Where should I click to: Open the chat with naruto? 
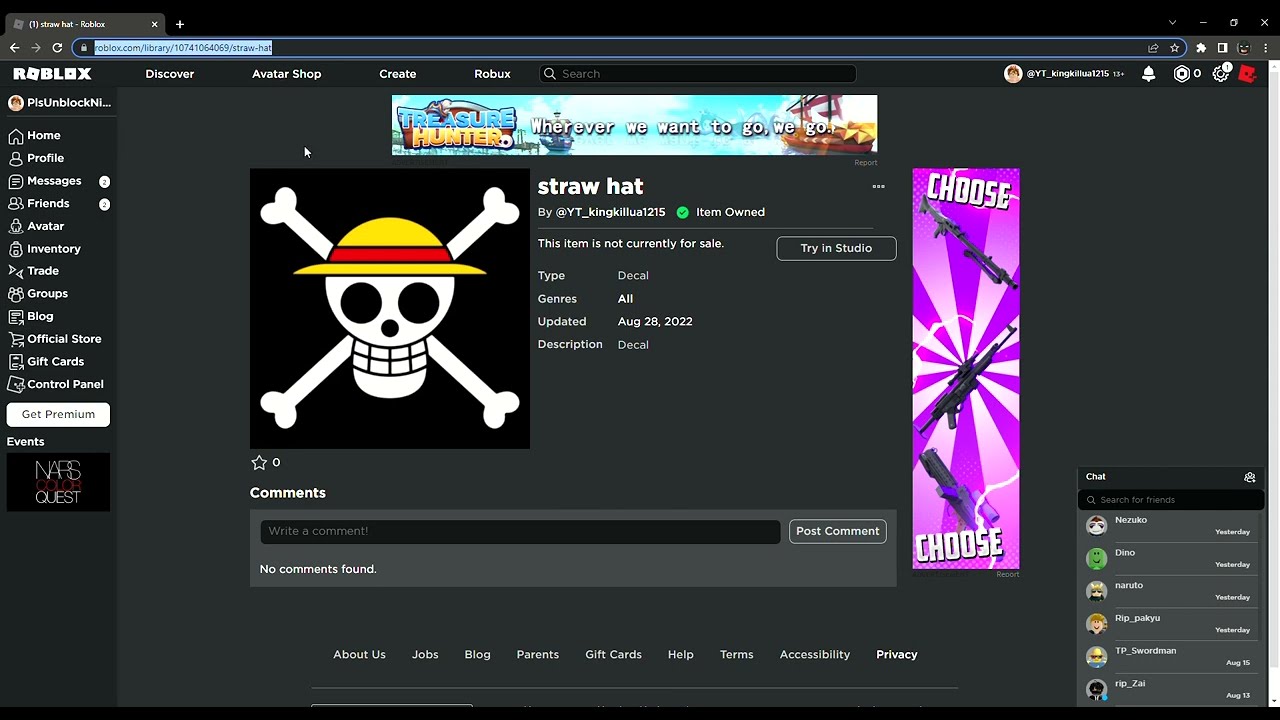click(x=1170, y=591)
